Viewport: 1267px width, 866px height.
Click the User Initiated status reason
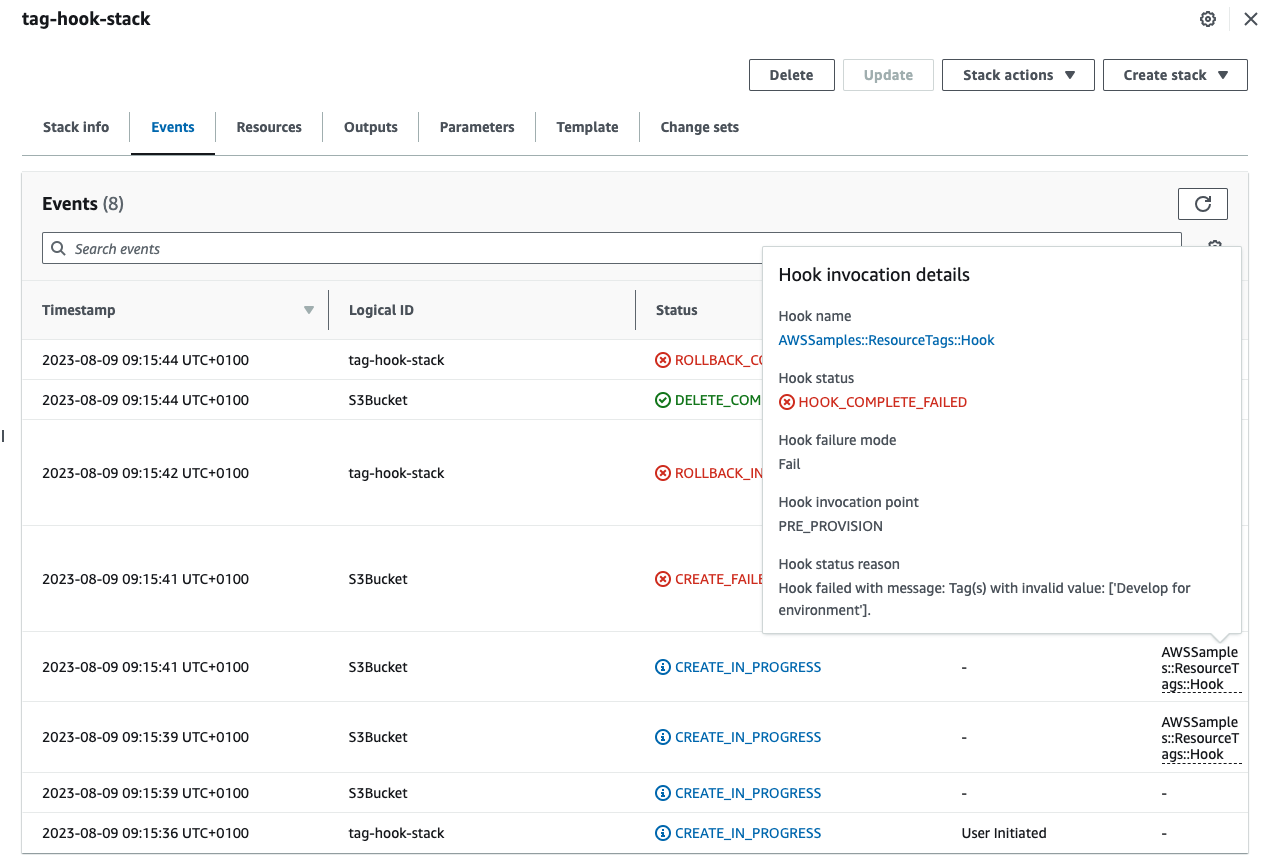click(1004, 833)
